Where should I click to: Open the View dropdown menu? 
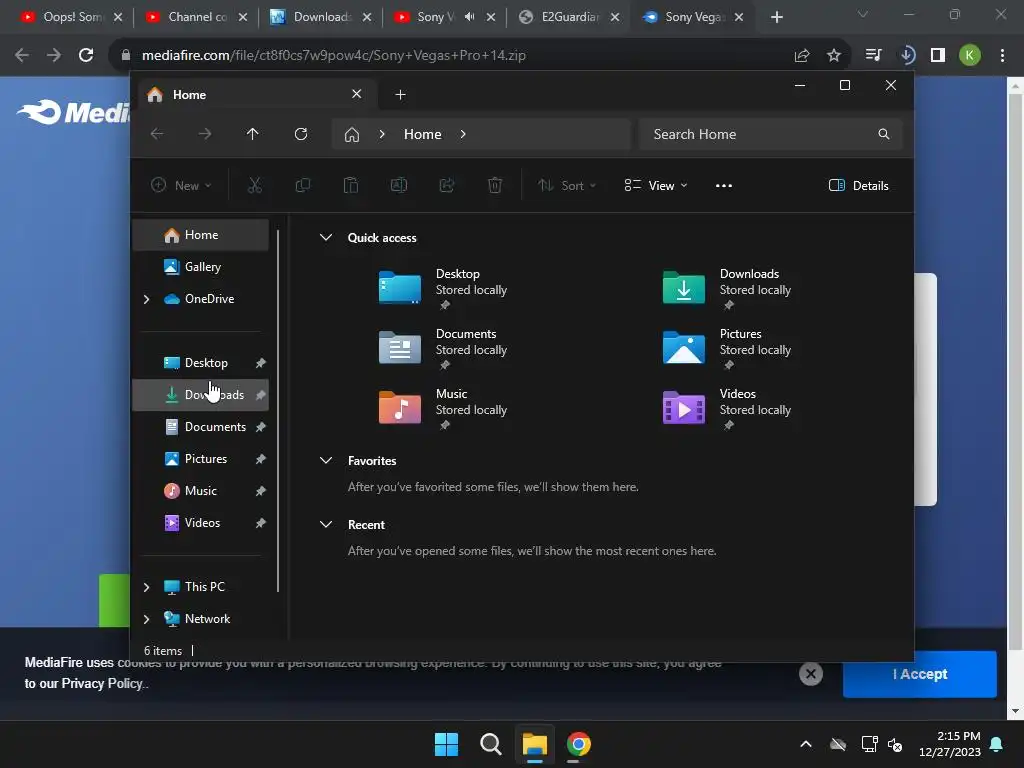(656, 185)
